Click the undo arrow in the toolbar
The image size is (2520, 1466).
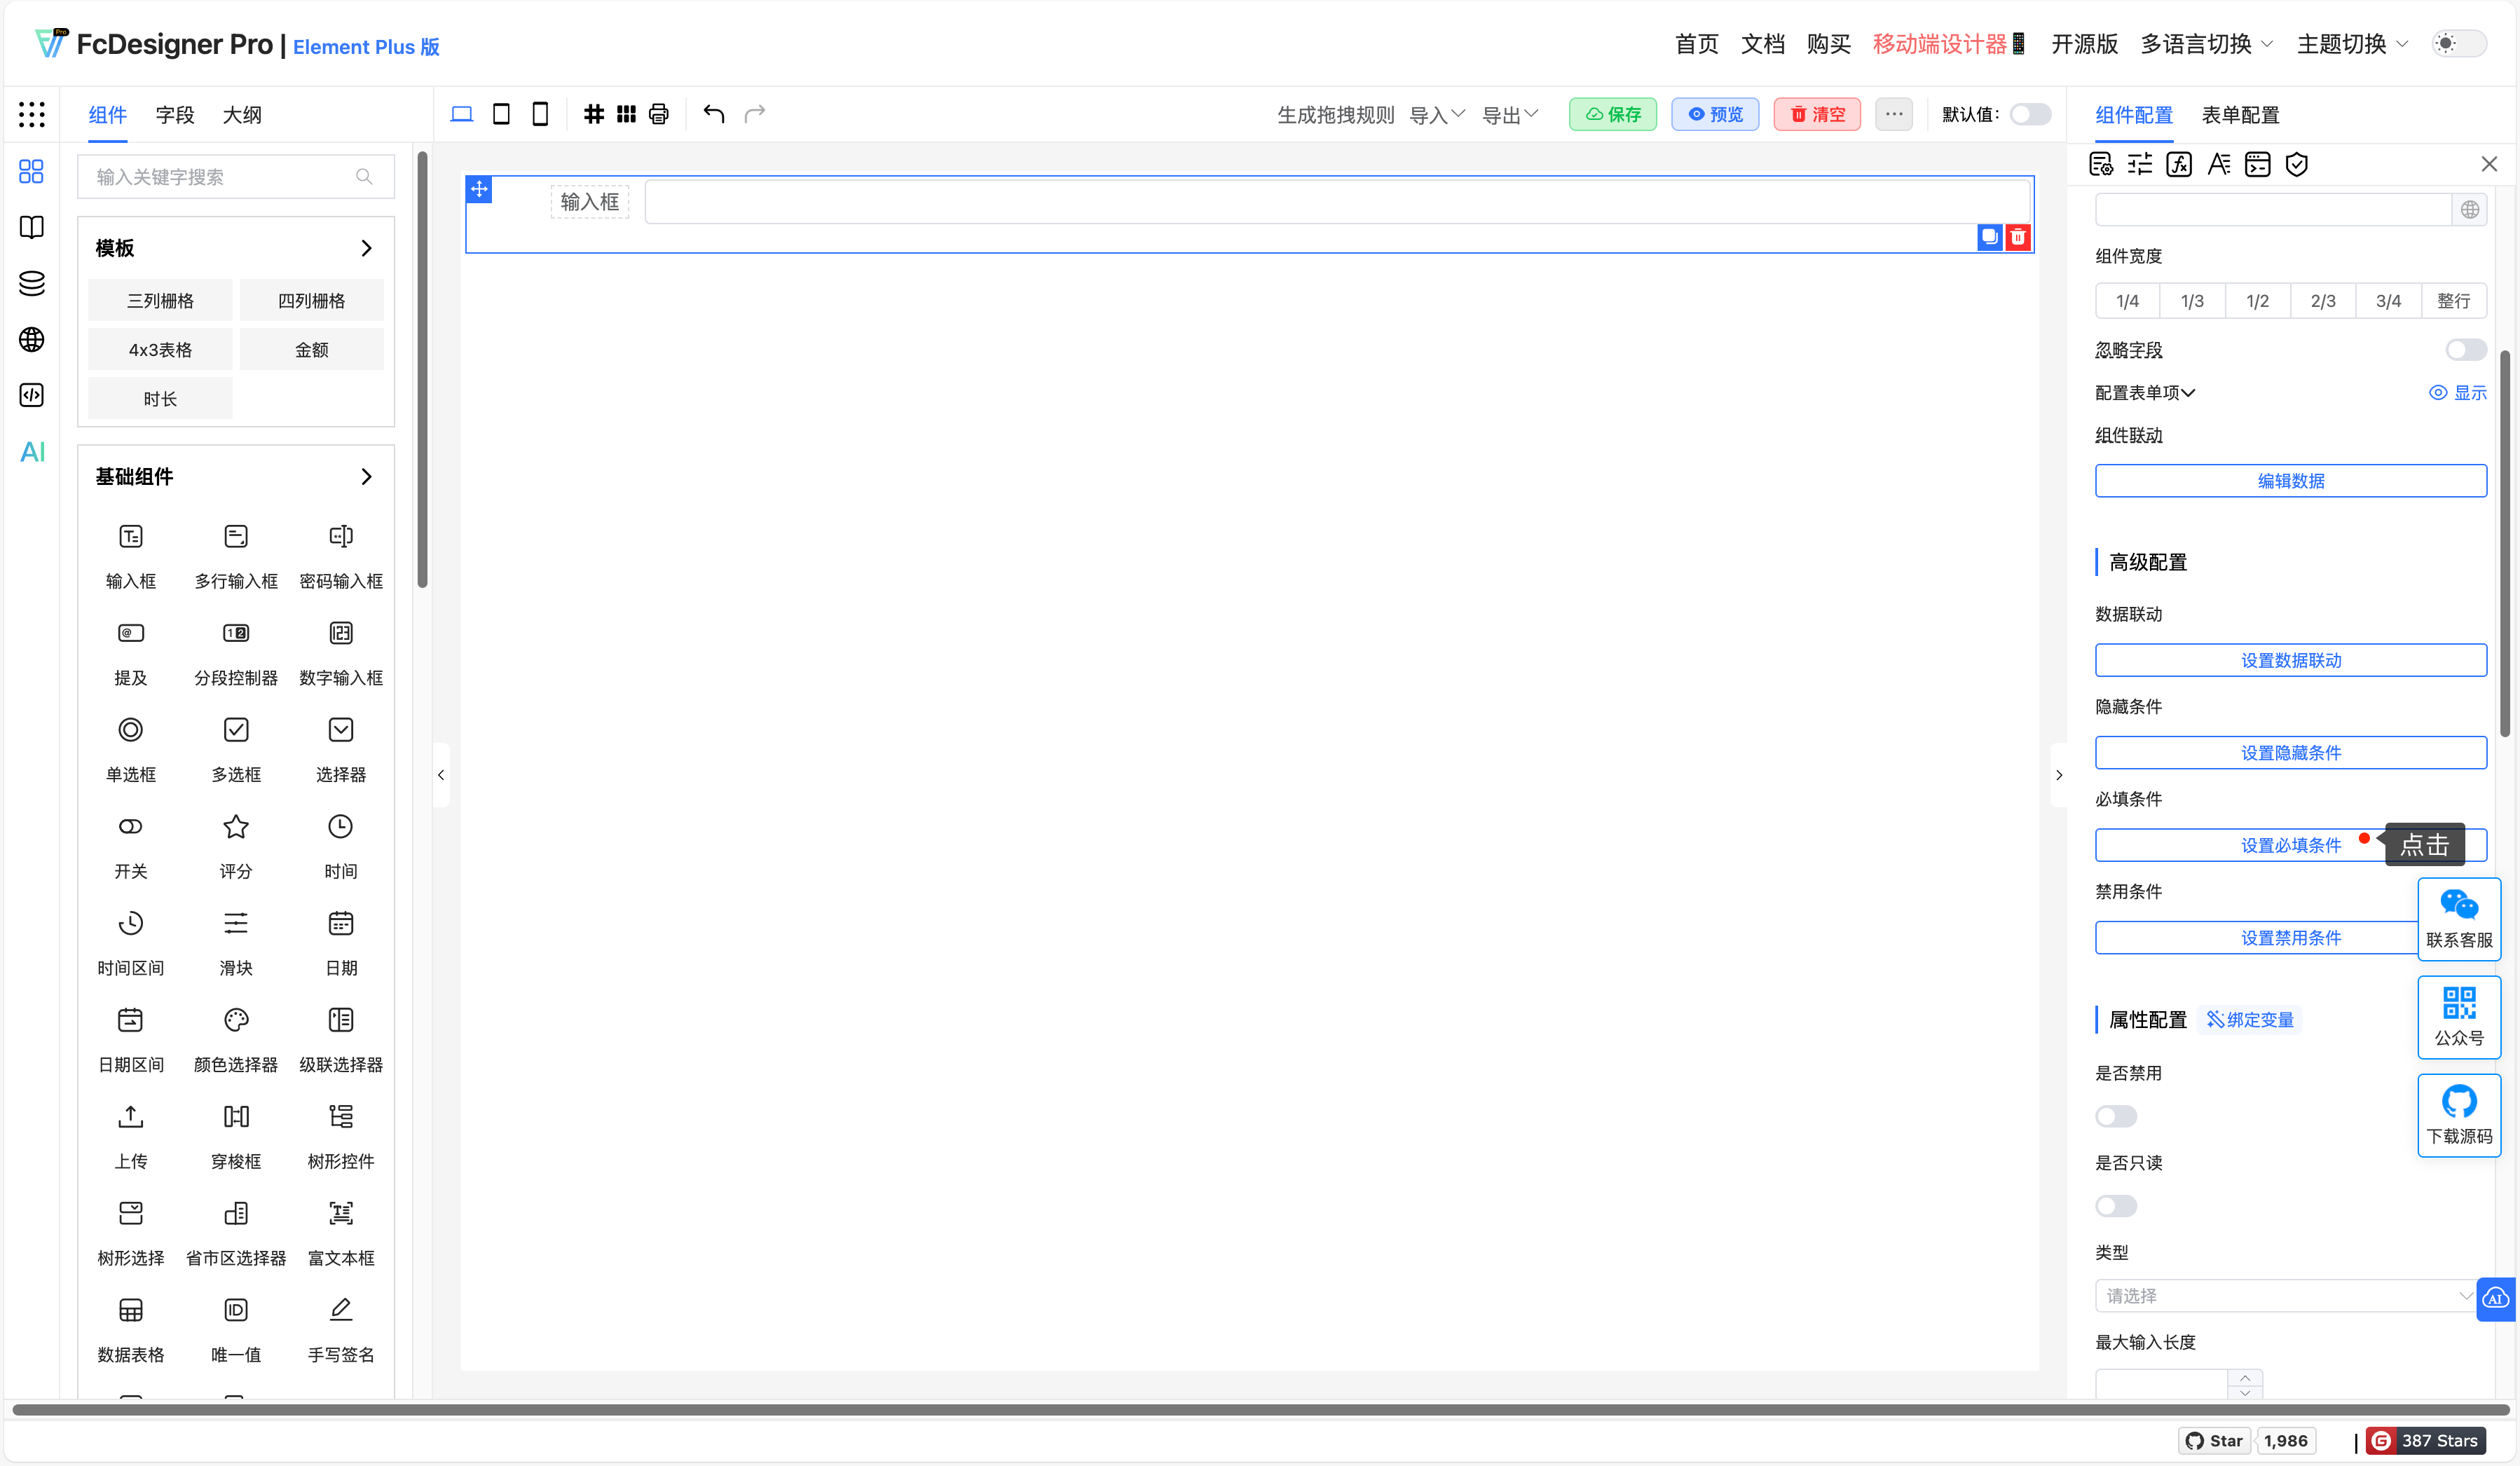[x=713, y=114]
